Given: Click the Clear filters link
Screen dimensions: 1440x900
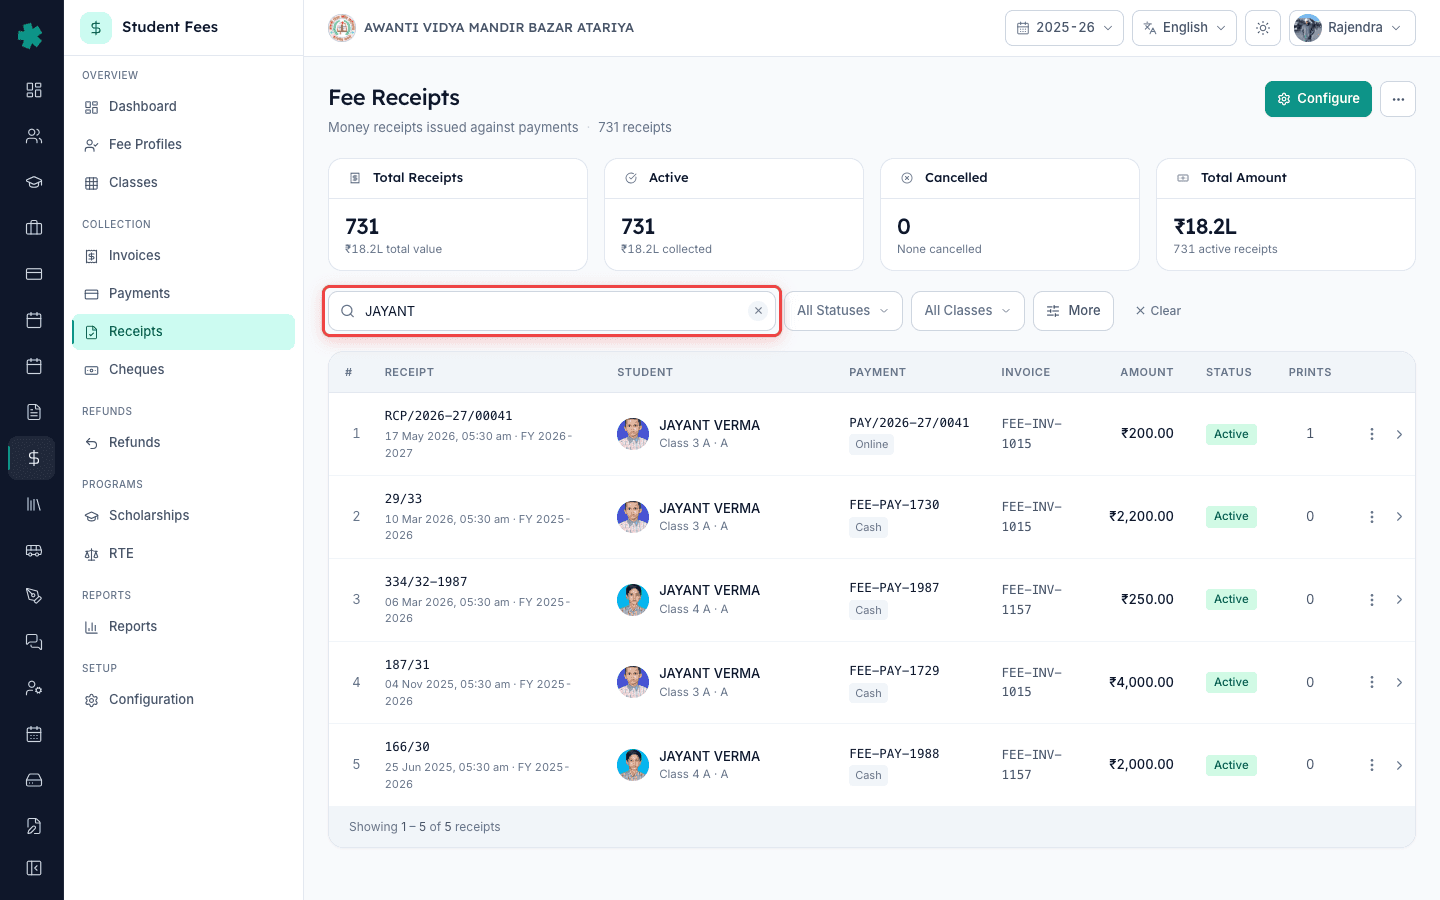Looking at the screenshot, I should point(1158,311).
